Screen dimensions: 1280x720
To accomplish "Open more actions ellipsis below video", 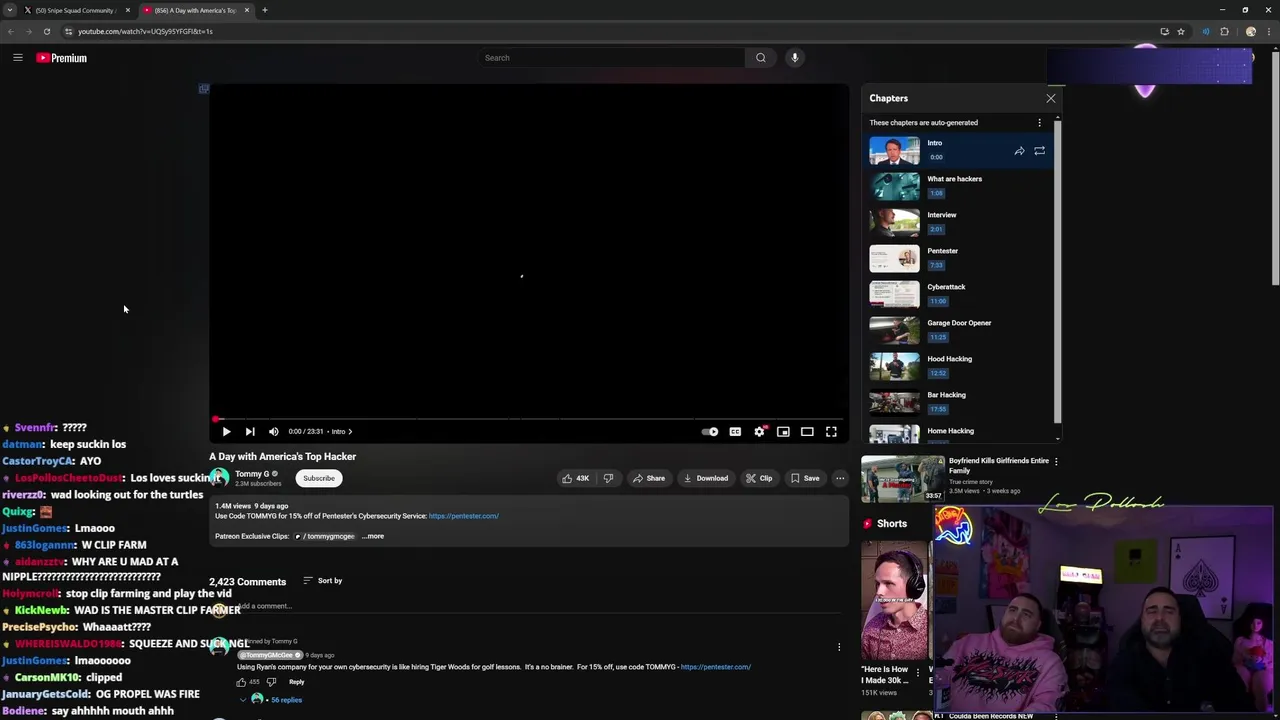I will pyautogui.click(x=840, y=478).
